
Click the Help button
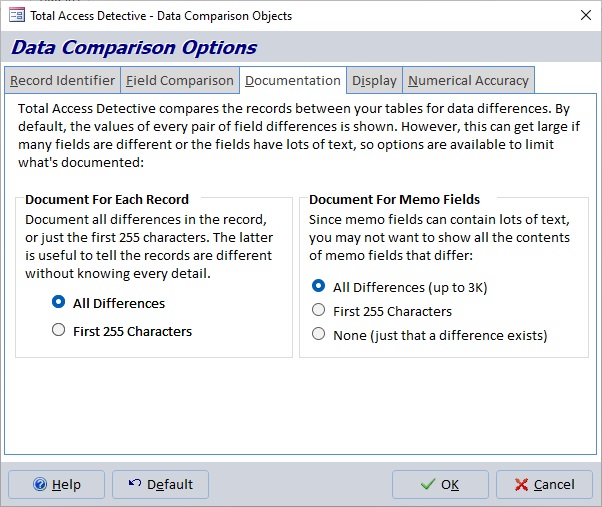click(56, 484)
